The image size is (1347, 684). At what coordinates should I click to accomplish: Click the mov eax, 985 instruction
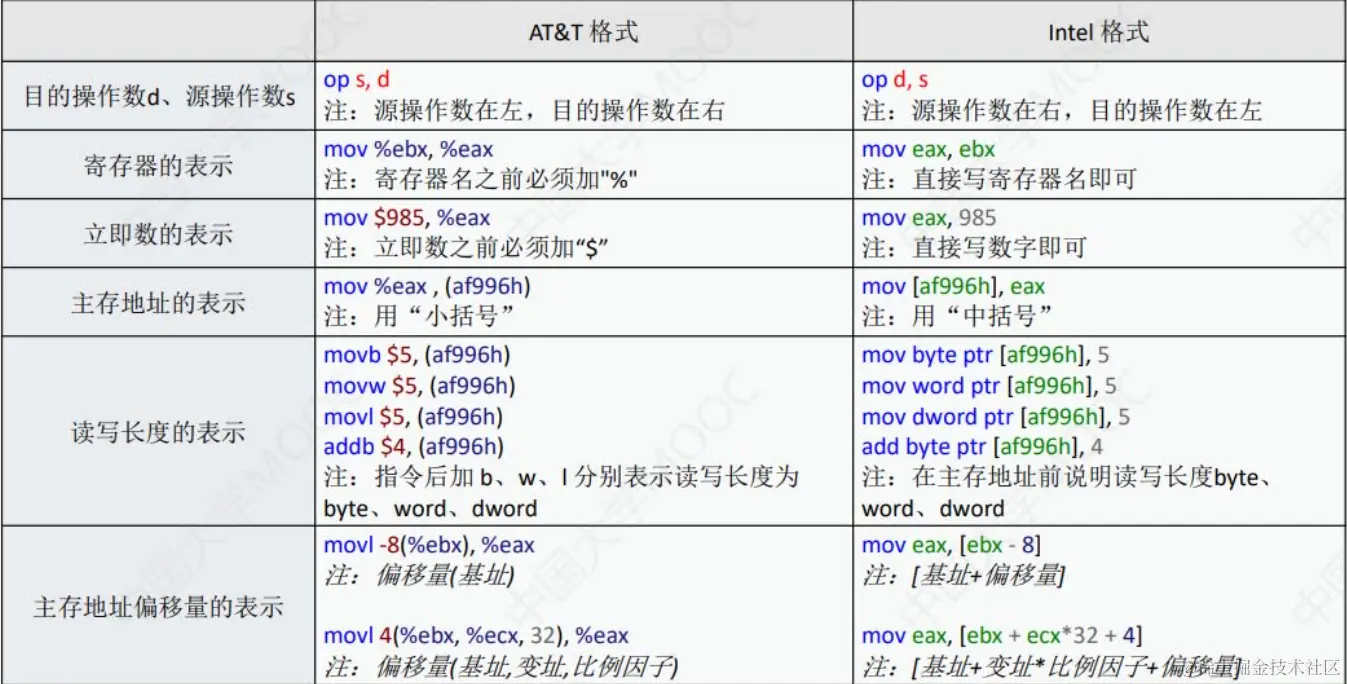click(x=925, y=217)
